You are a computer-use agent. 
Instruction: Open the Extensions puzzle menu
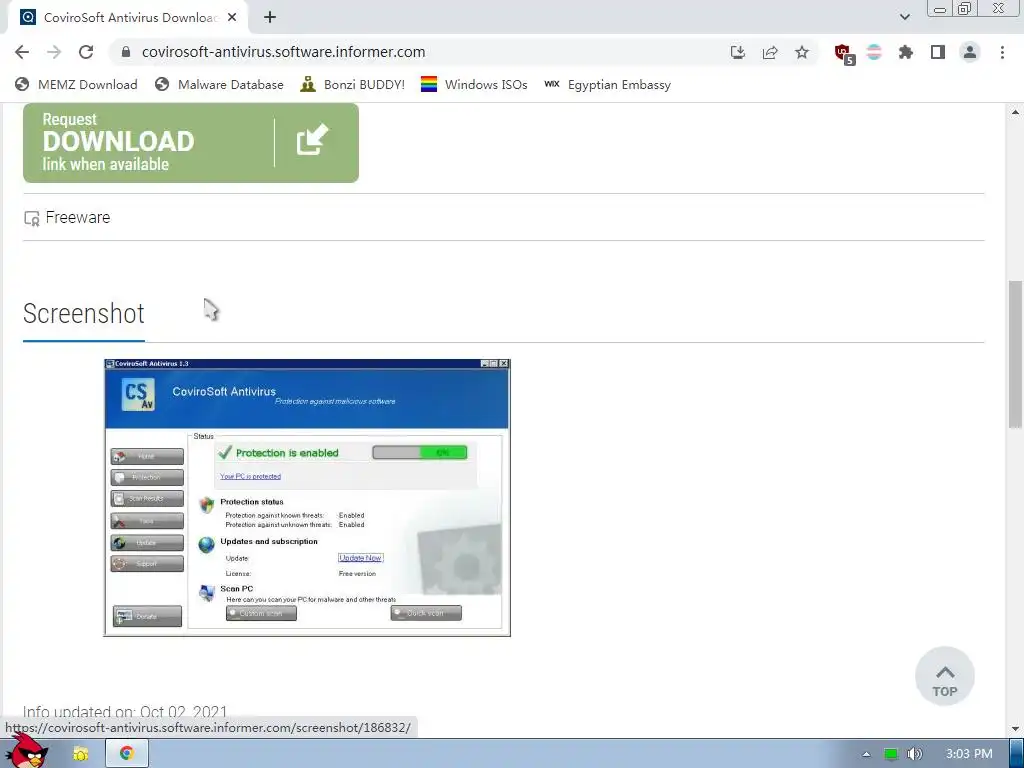(906, 52)
